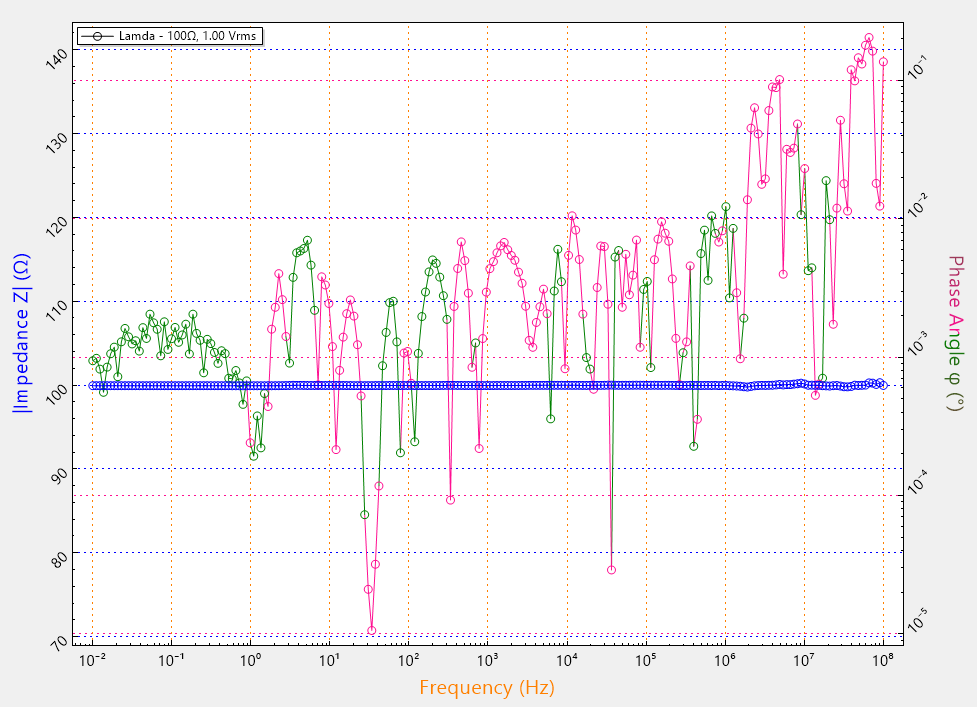Click the 10³ frequency tick label
The width and height of the screenshot is (977, 707).
487,660
